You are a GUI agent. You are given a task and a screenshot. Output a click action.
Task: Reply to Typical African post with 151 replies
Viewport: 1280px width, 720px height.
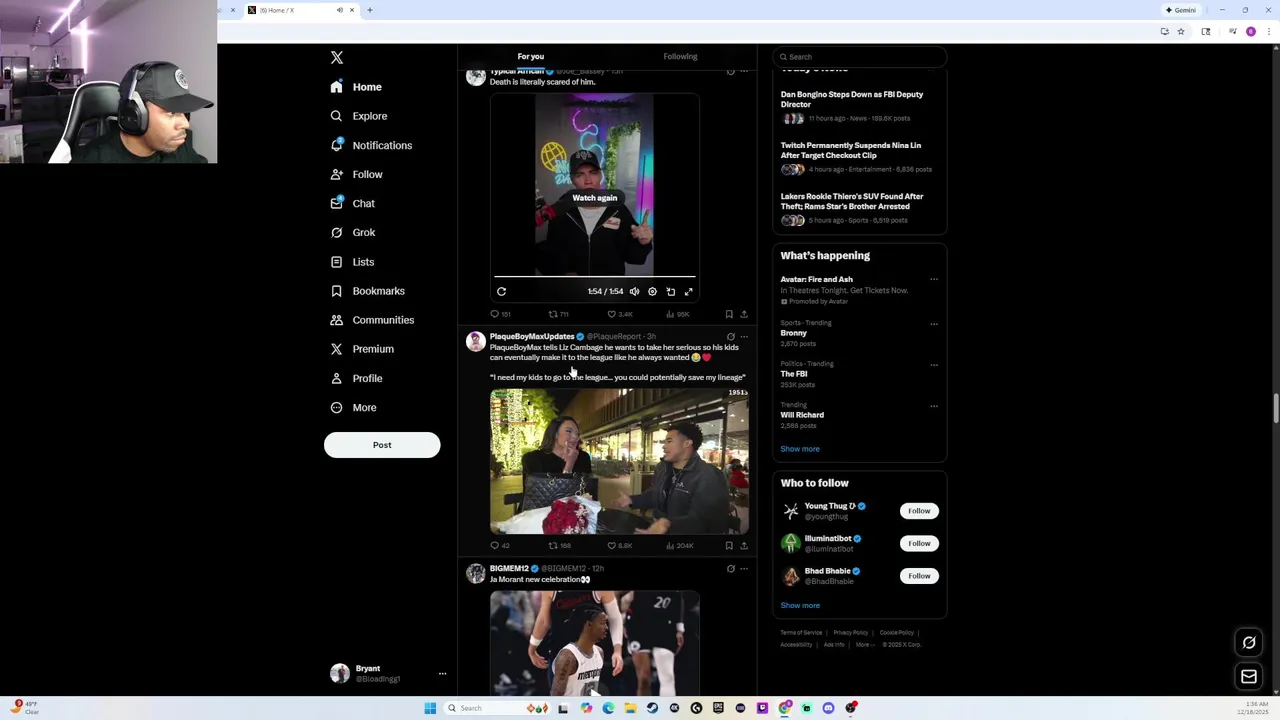(x=500, y=314)
